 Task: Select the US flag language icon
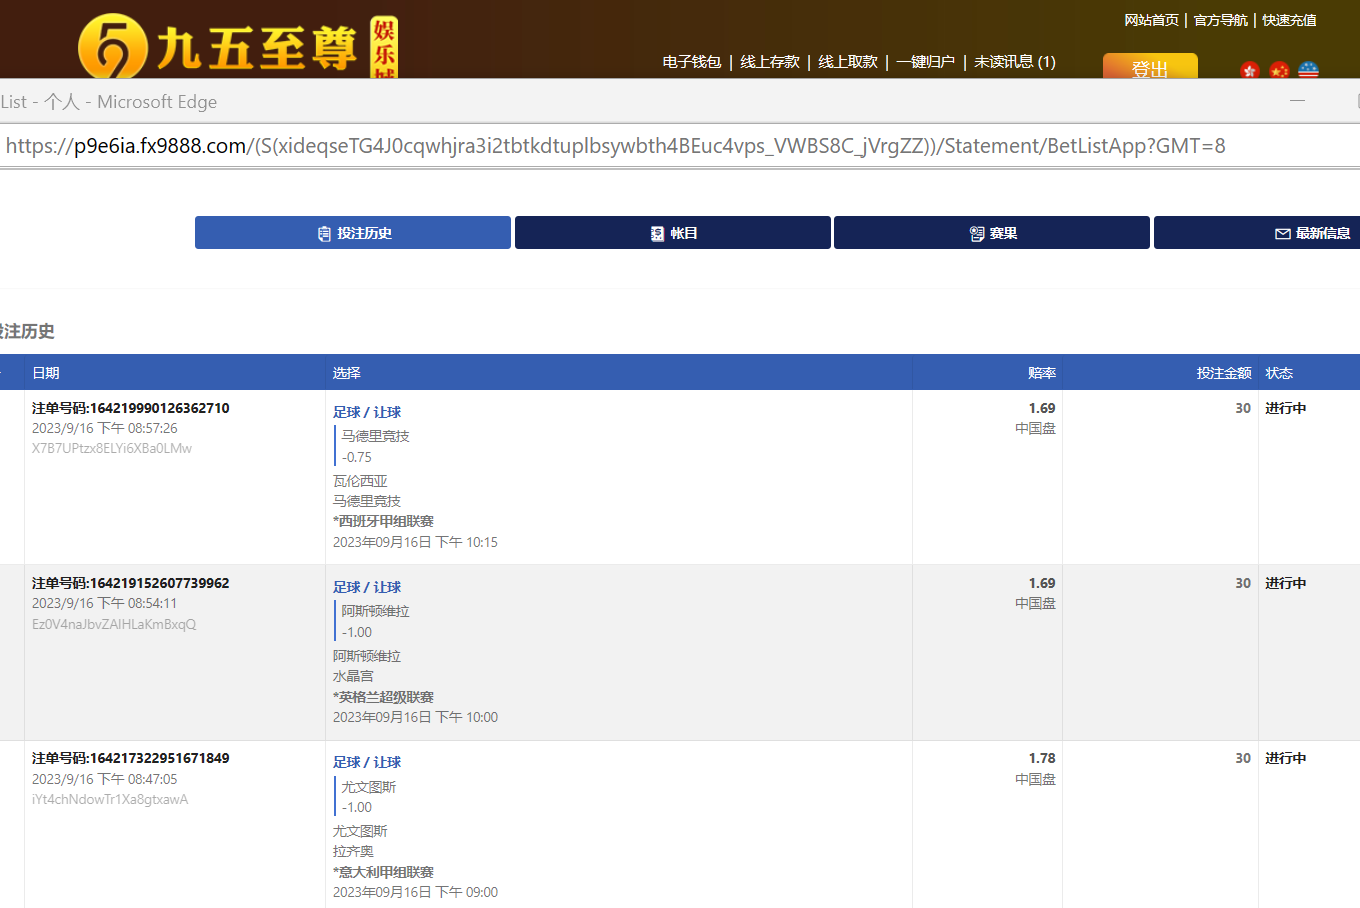(1308, 70)
